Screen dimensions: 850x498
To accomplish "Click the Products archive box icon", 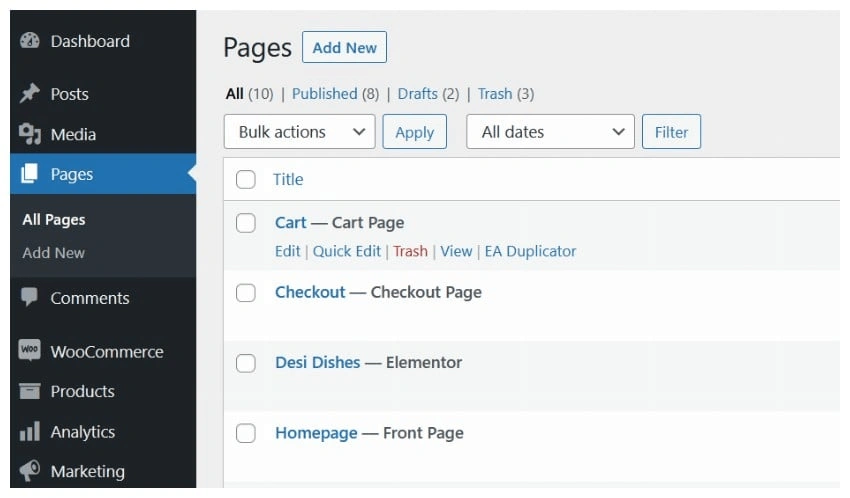I will point(30,391).
